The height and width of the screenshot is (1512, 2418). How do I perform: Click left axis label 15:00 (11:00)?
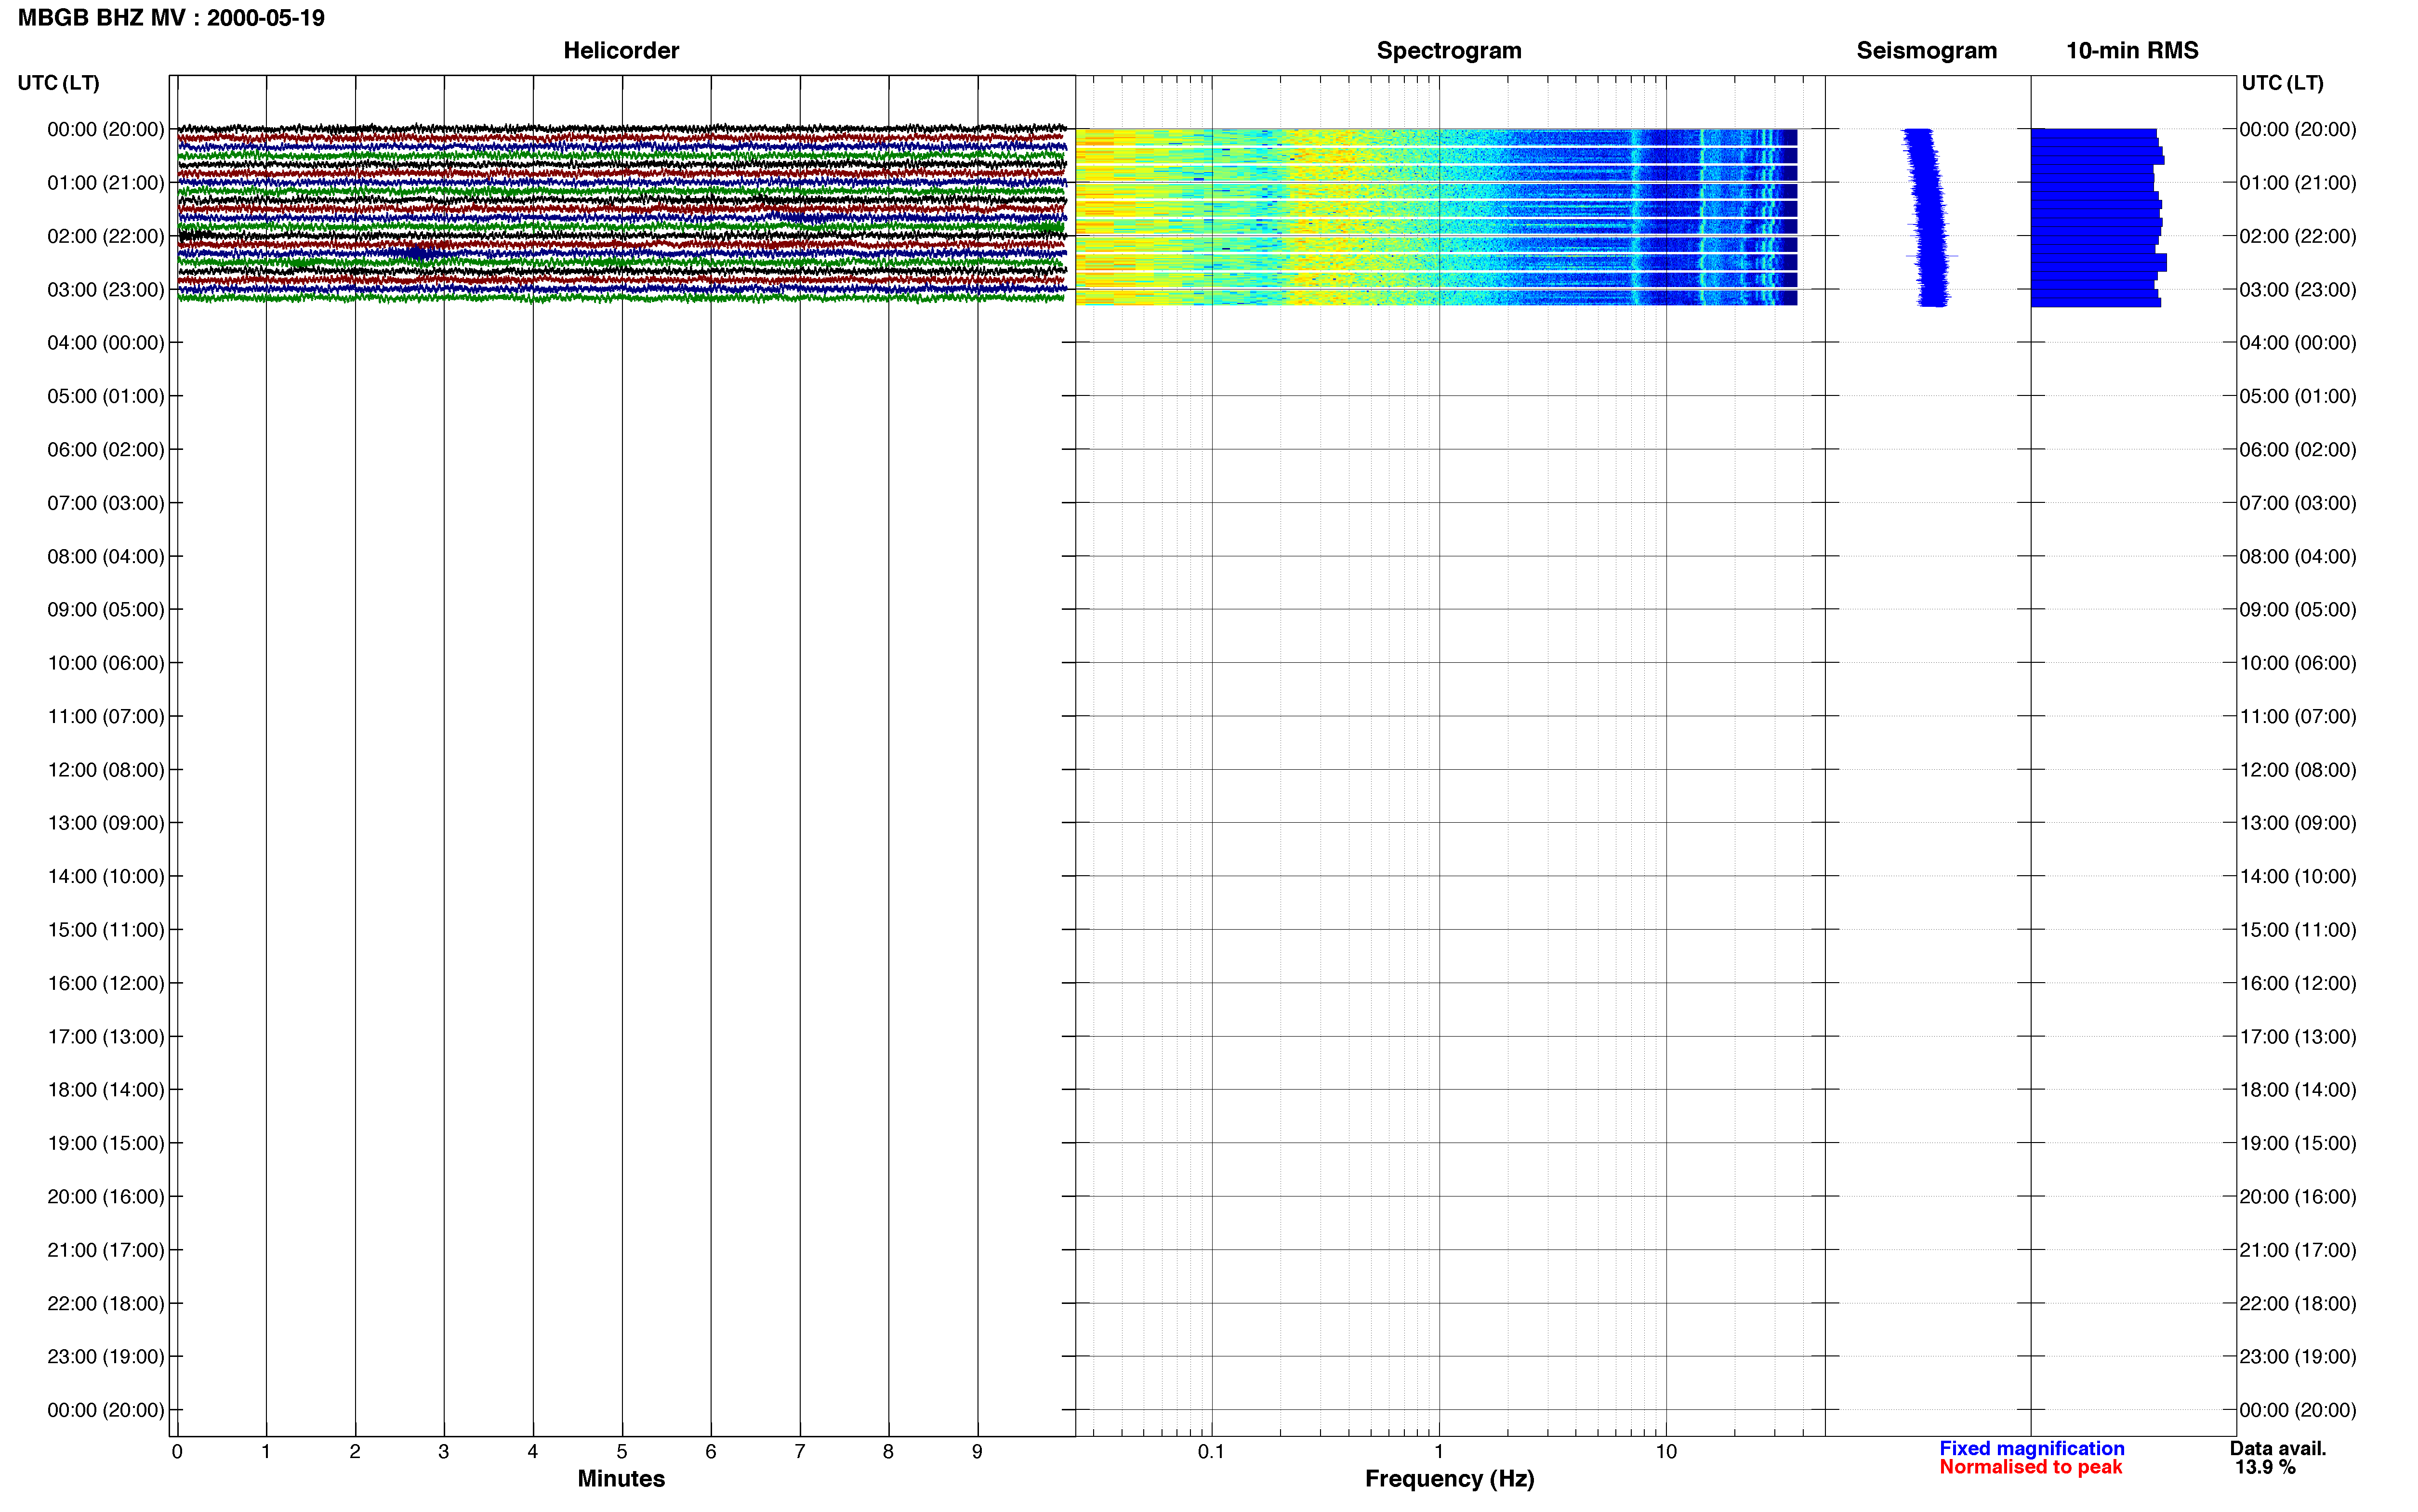[x=106, y=930]
